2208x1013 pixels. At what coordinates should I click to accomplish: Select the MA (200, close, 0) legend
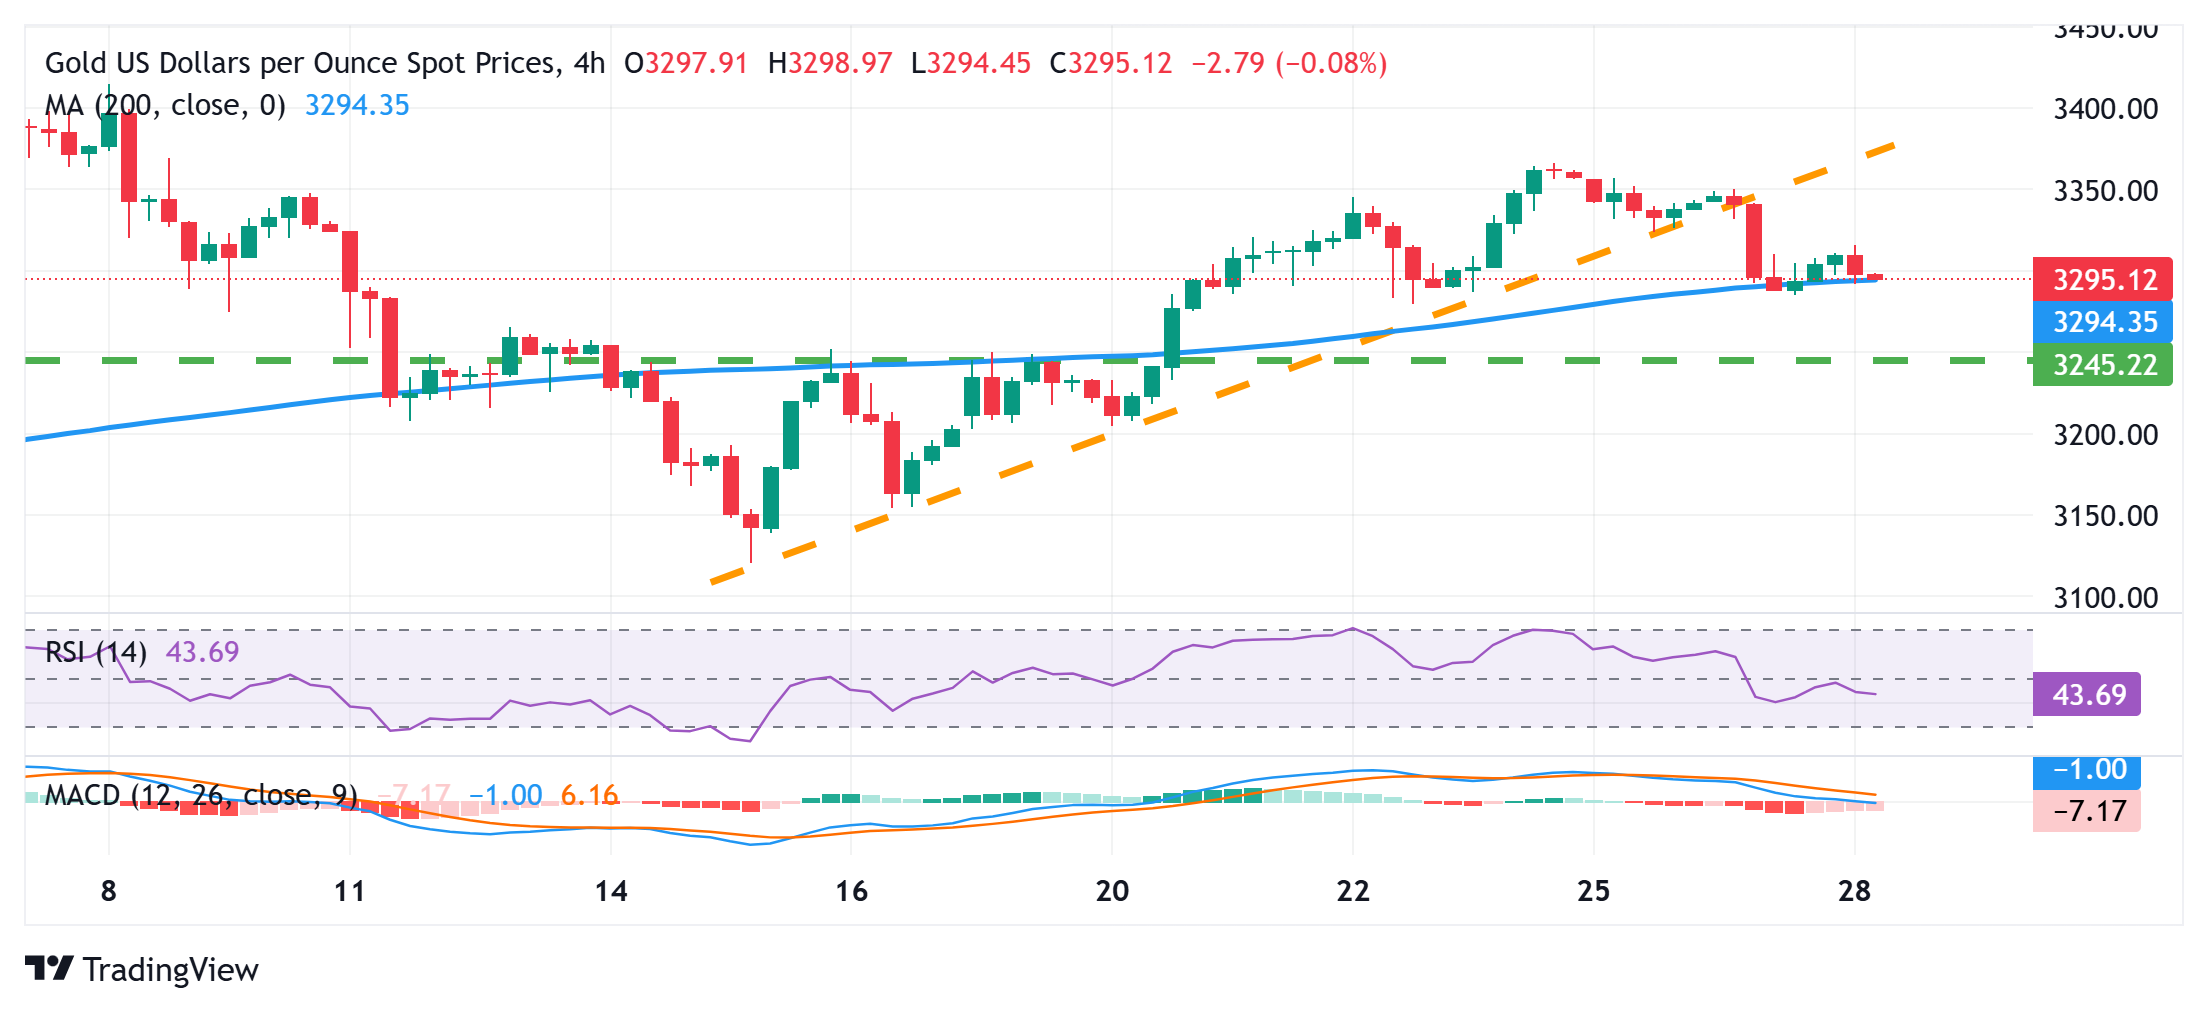pos(165,105)
